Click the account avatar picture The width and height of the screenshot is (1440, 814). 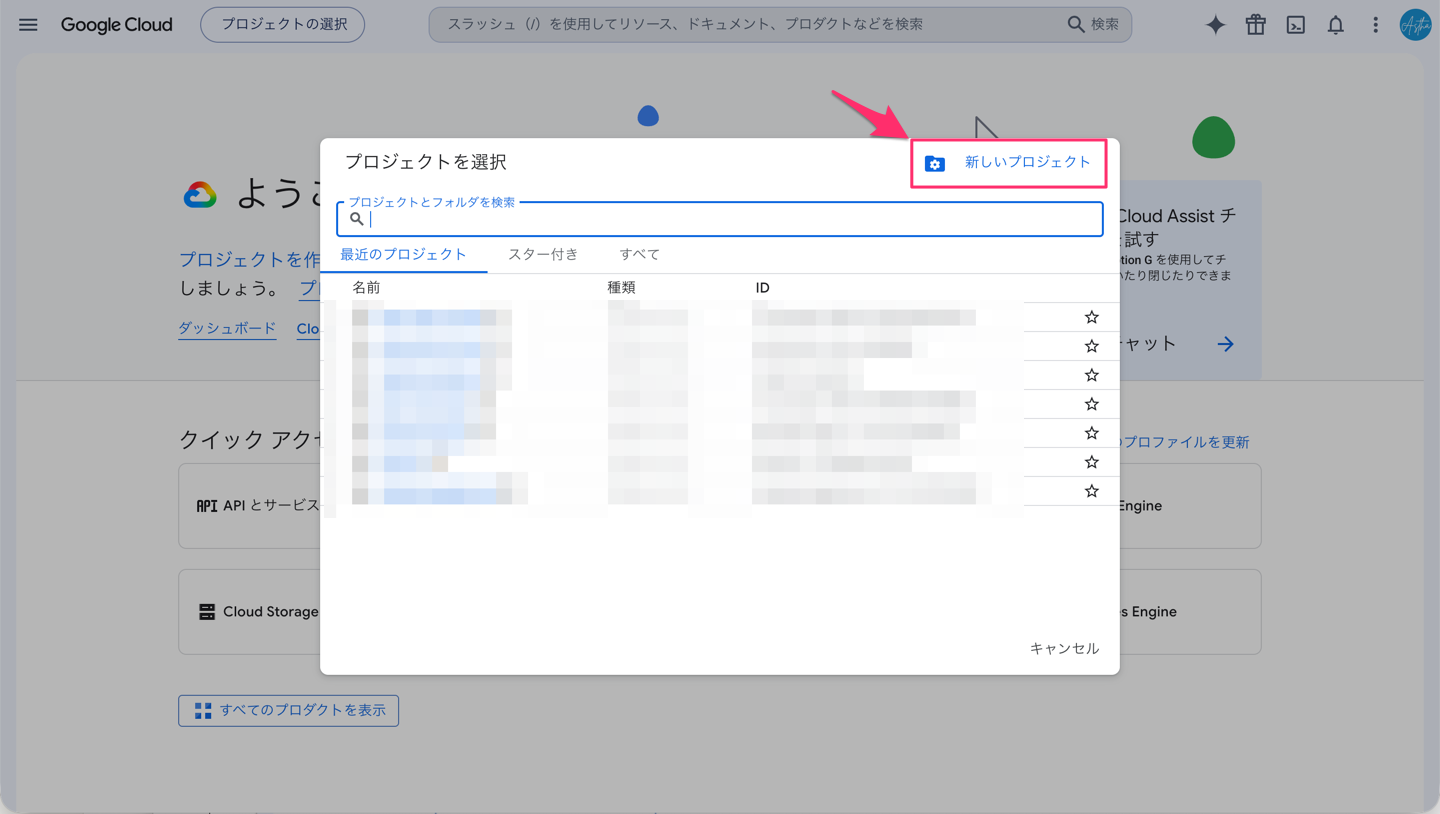click(x=1415, y=25)
